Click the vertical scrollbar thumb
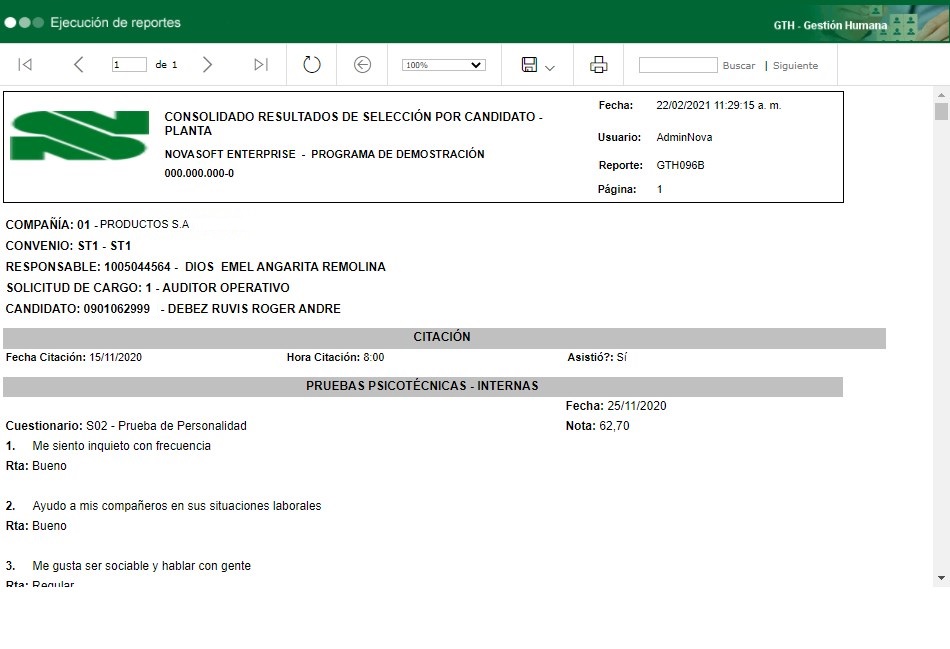Viewport: 950px width, 649px height. (941, 111)
